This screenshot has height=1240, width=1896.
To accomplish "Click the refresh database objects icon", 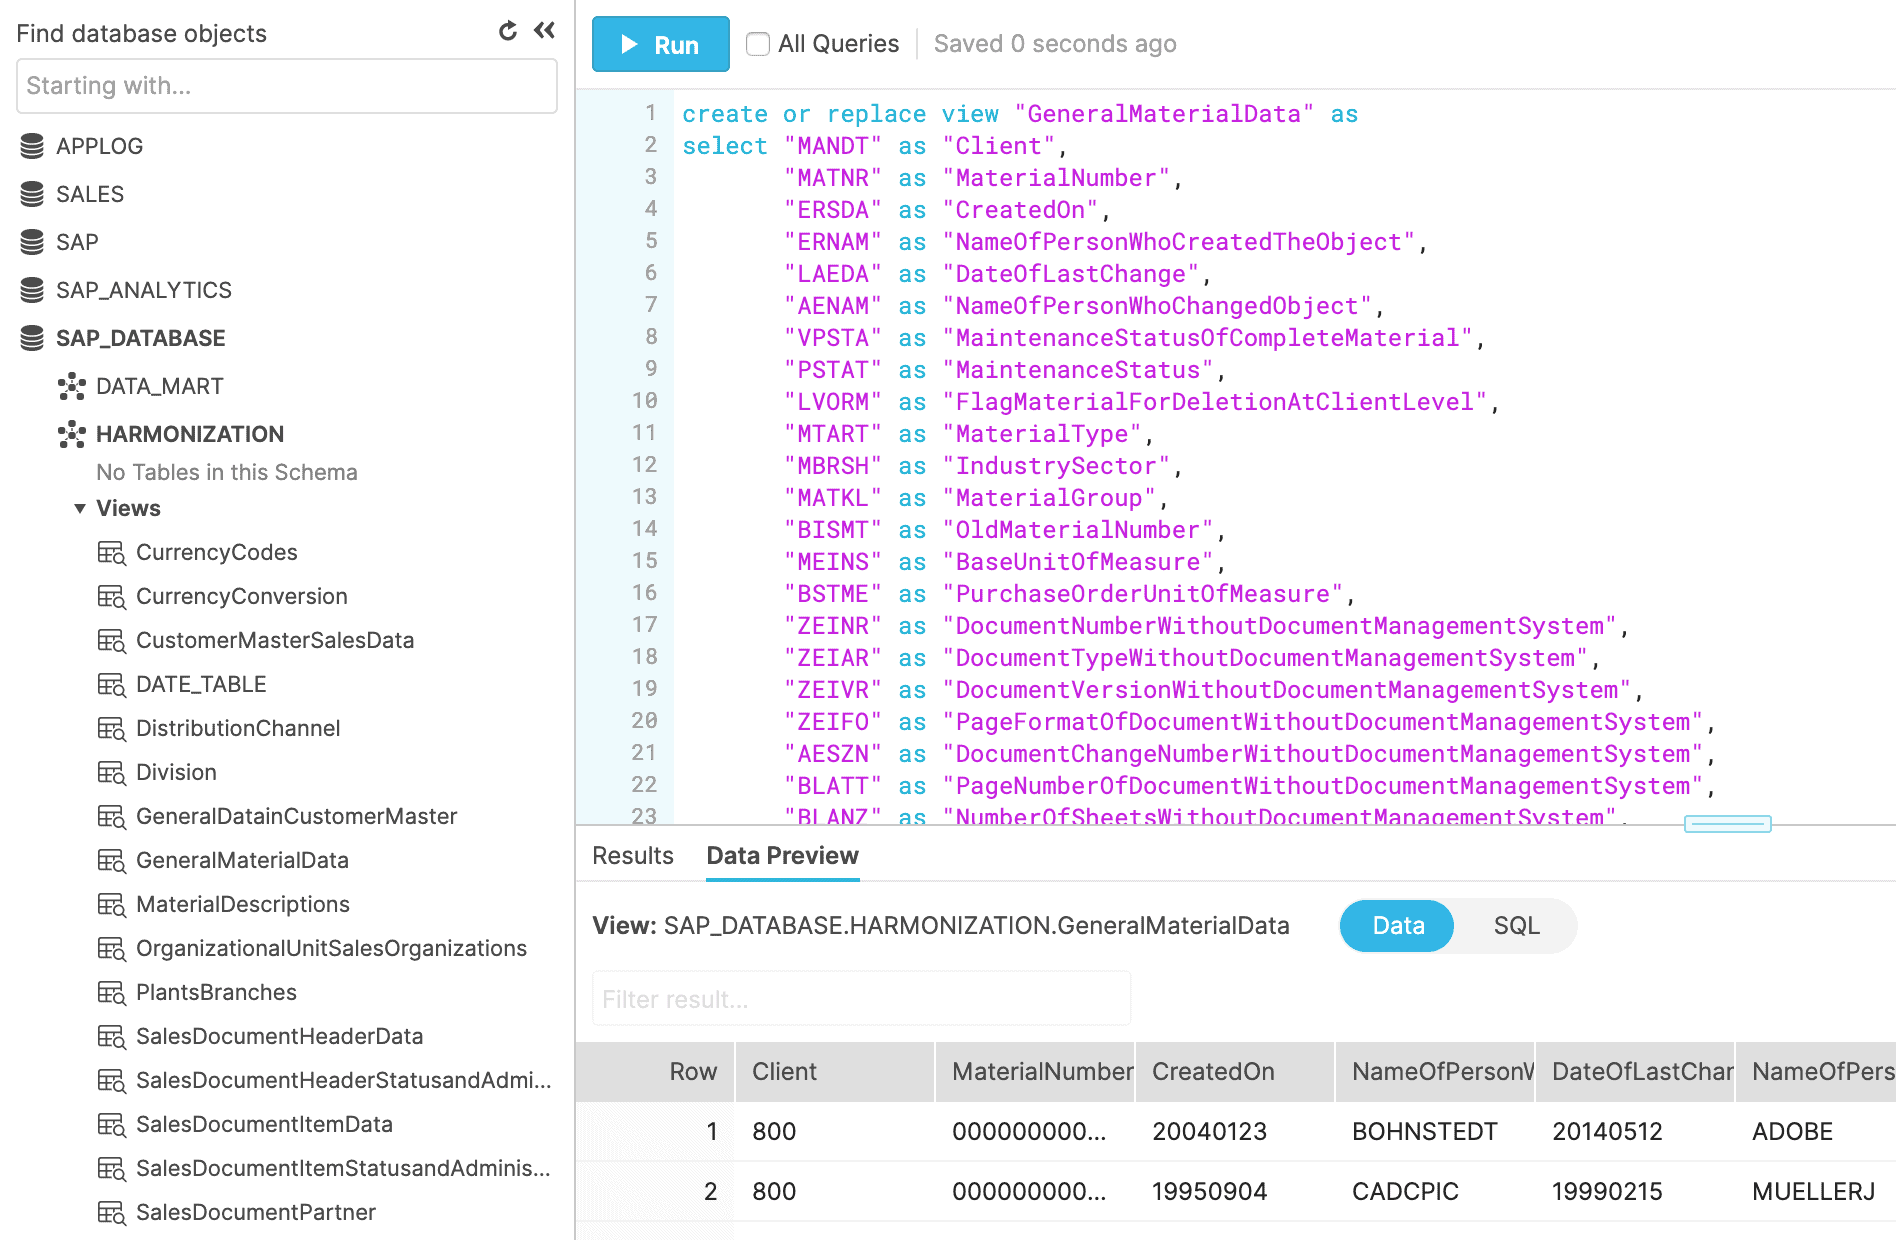I will point(508,31).
